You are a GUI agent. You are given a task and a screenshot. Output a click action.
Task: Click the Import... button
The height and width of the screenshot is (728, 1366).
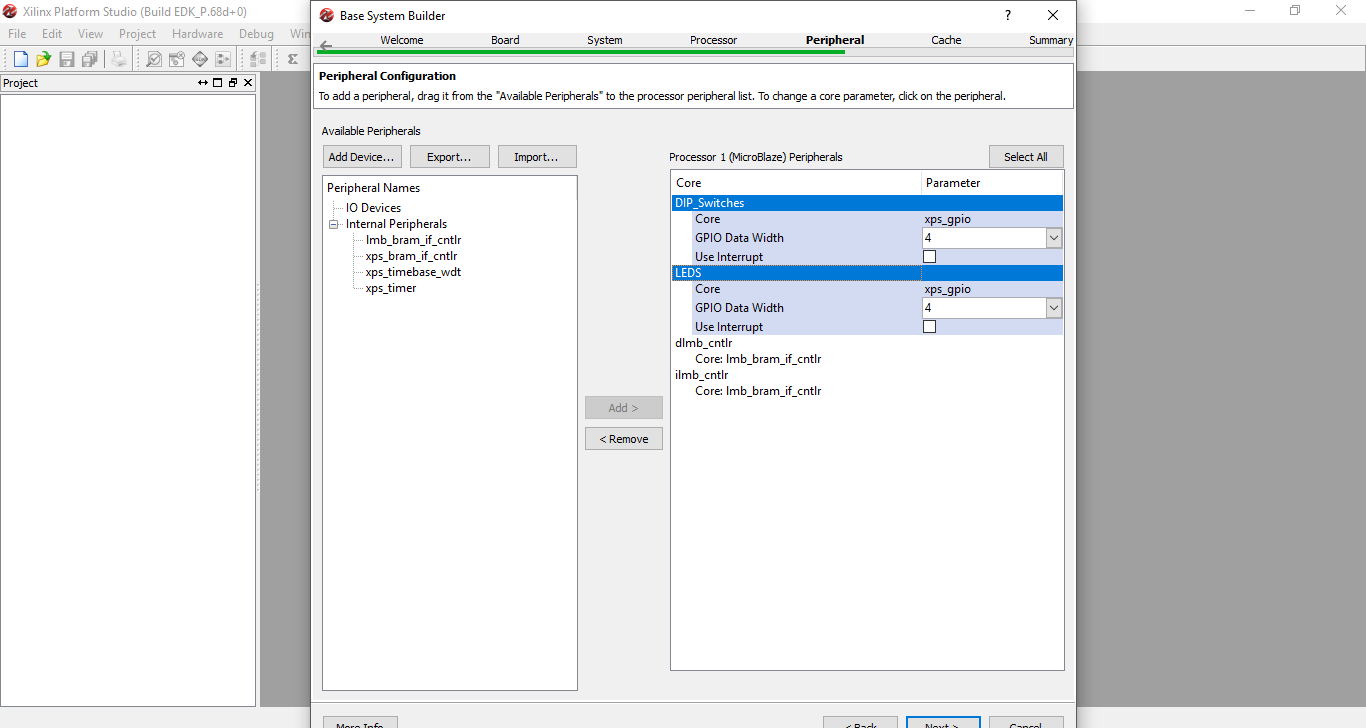click(537, 157)
